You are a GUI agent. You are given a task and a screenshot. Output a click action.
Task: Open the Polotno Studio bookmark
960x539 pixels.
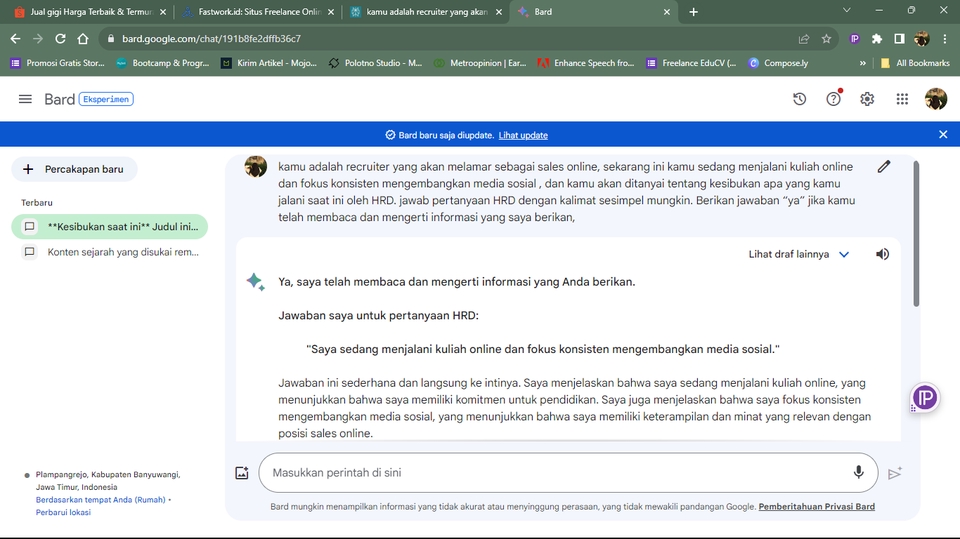point(375,63)
